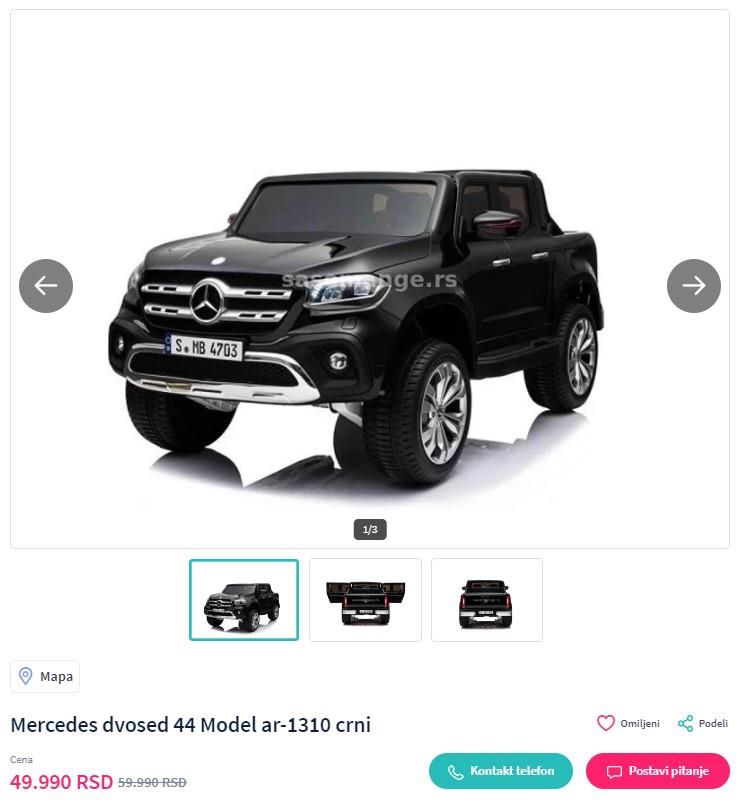
Task: Click the crossed-out 59.990 RSD old price
Action: (x=152, y=782)
